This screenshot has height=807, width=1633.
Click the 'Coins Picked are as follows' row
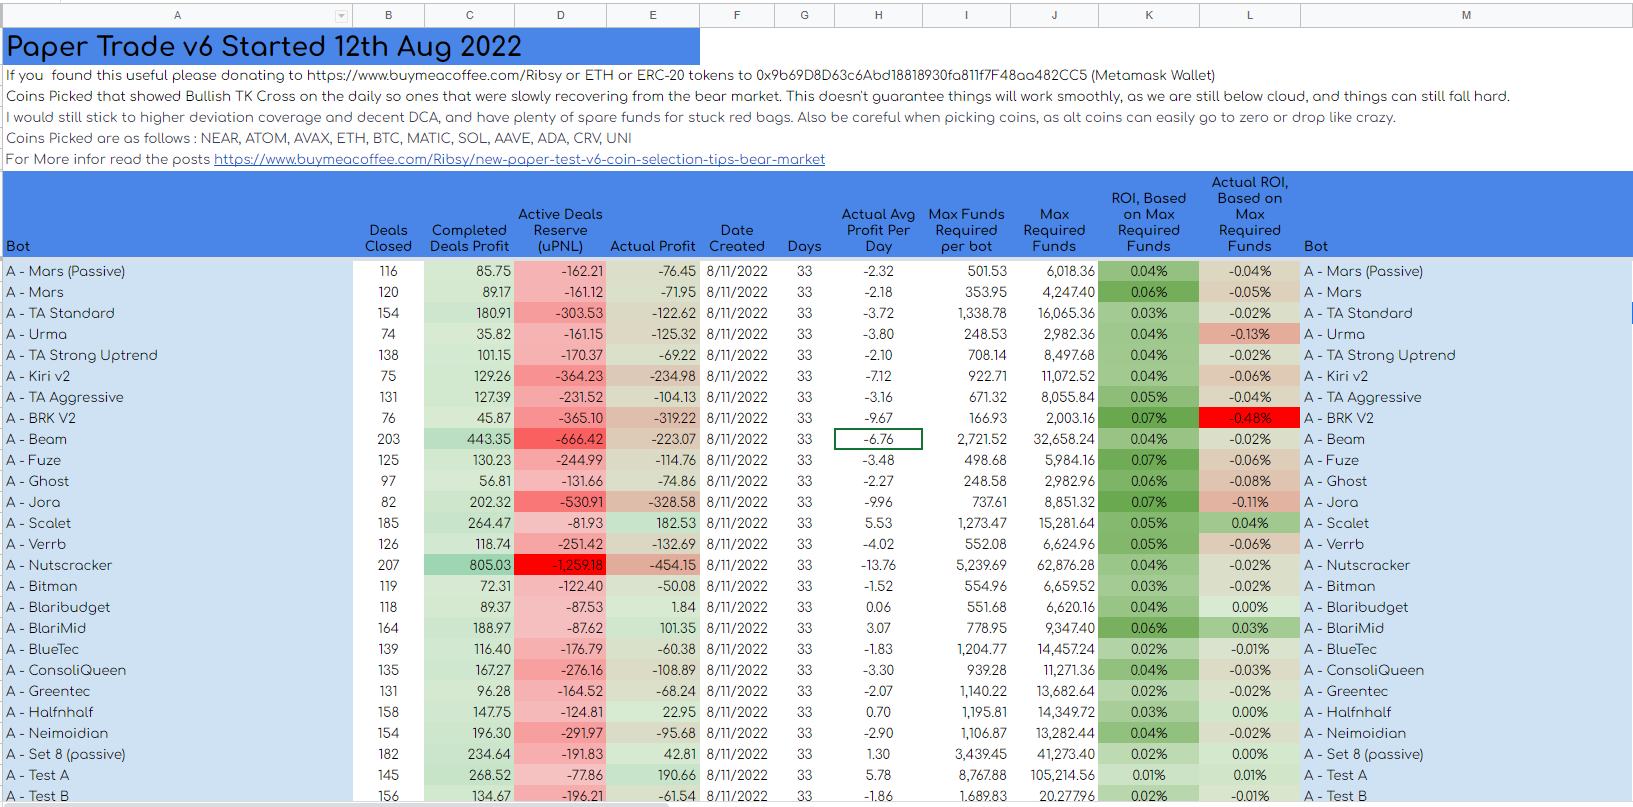pyautogui.click(x=319, y=138)
